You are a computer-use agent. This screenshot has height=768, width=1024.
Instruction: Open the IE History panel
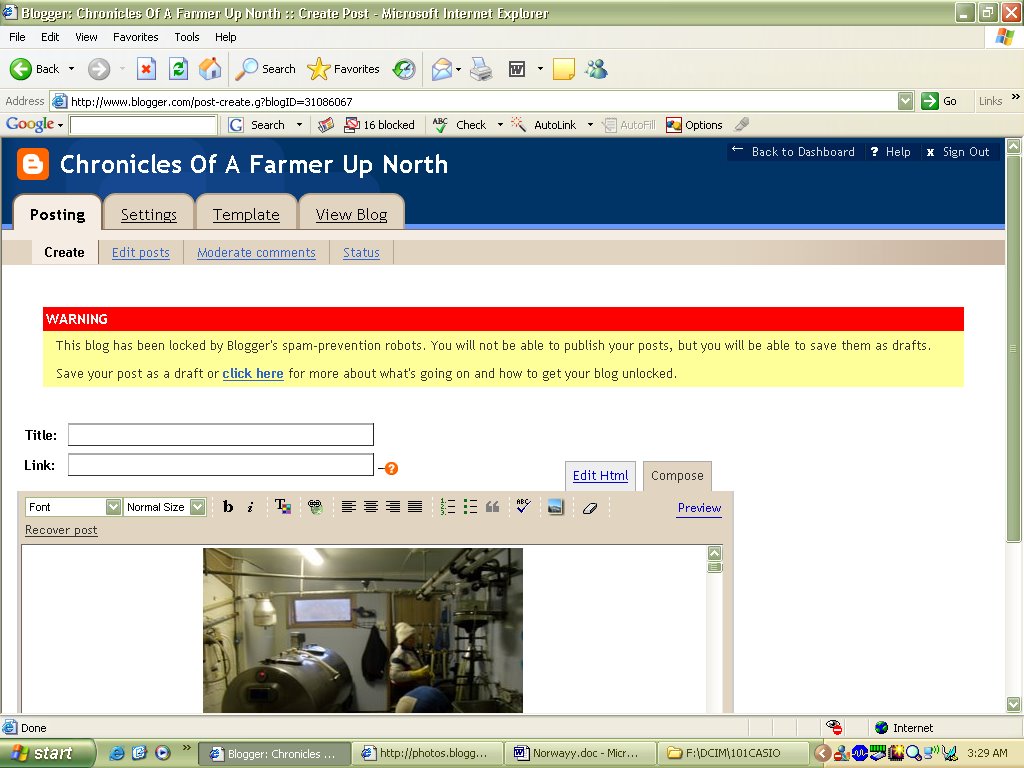404,69
